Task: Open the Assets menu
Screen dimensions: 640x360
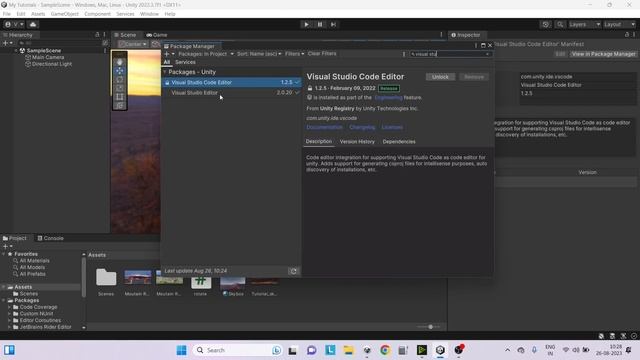Action: (x=38, y=14)
